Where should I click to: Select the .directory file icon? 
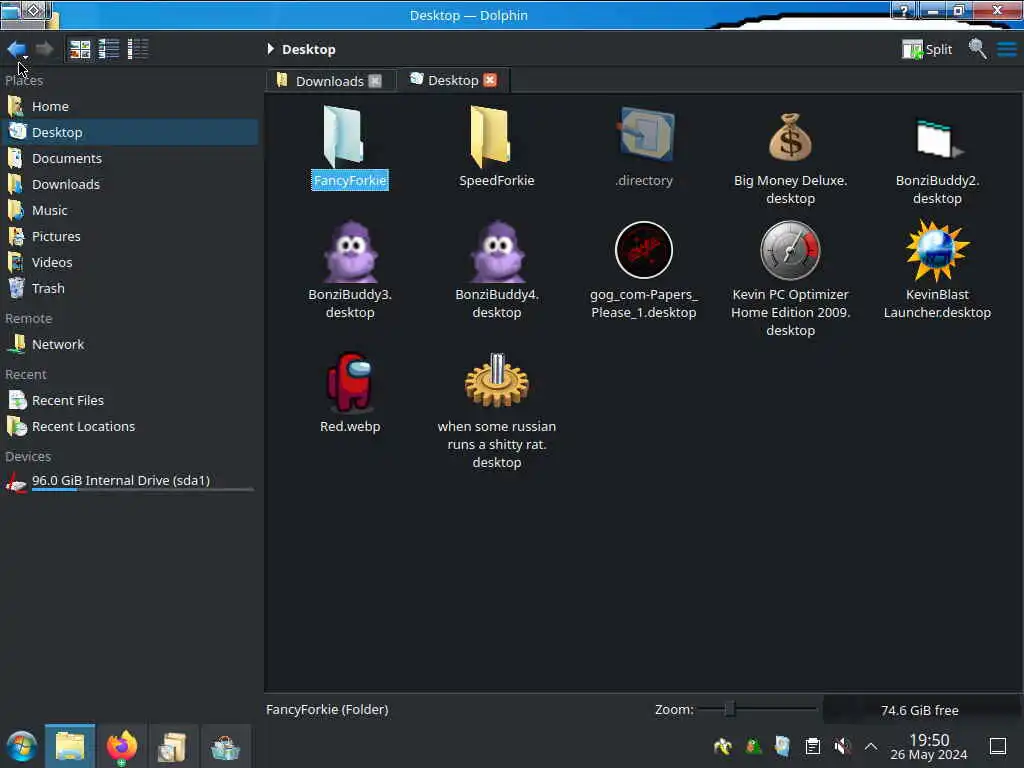click(645, 135)
